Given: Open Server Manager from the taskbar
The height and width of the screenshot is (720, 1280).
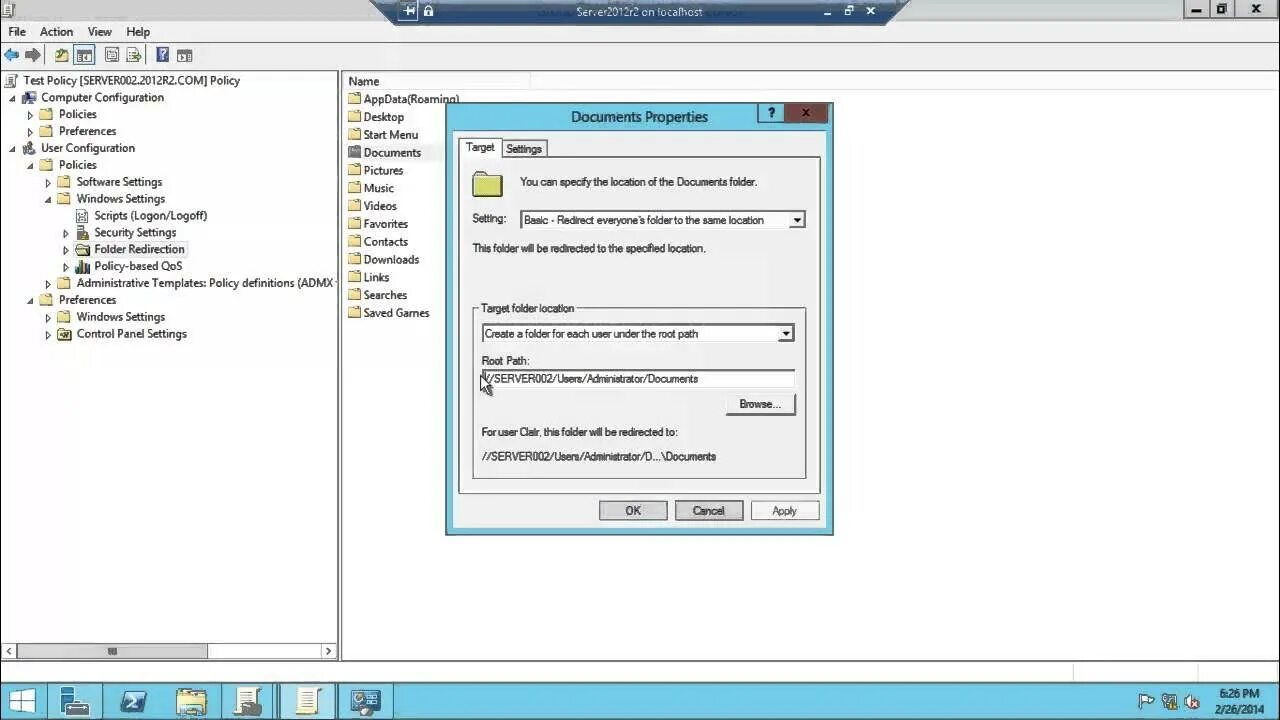Looking at the screenshot, I should (x=75, y=701).
